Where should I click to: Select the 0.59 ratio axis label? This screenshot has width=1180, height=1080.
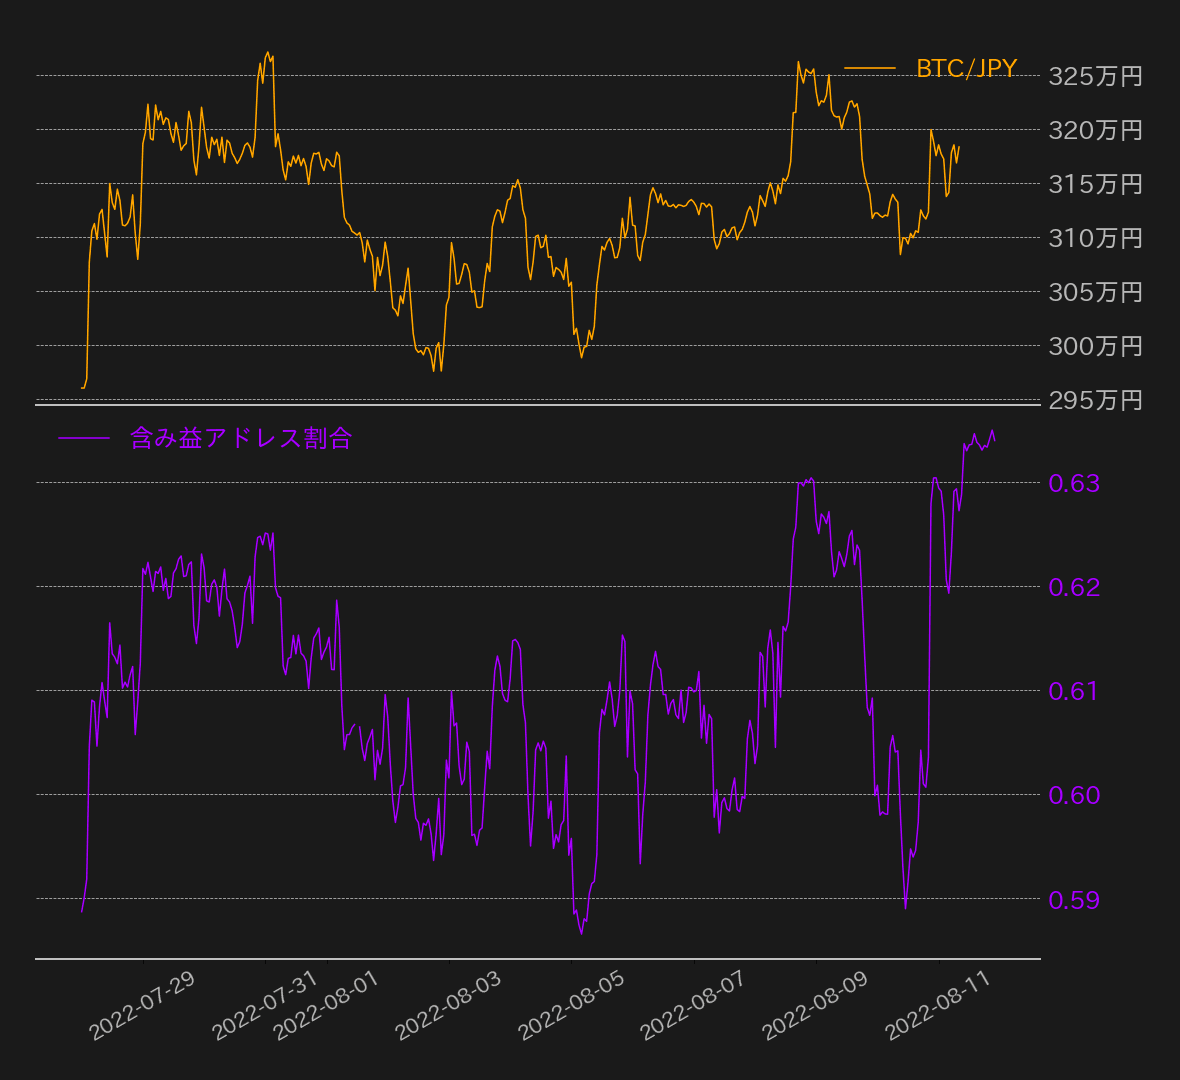(x=1074, y=900)
